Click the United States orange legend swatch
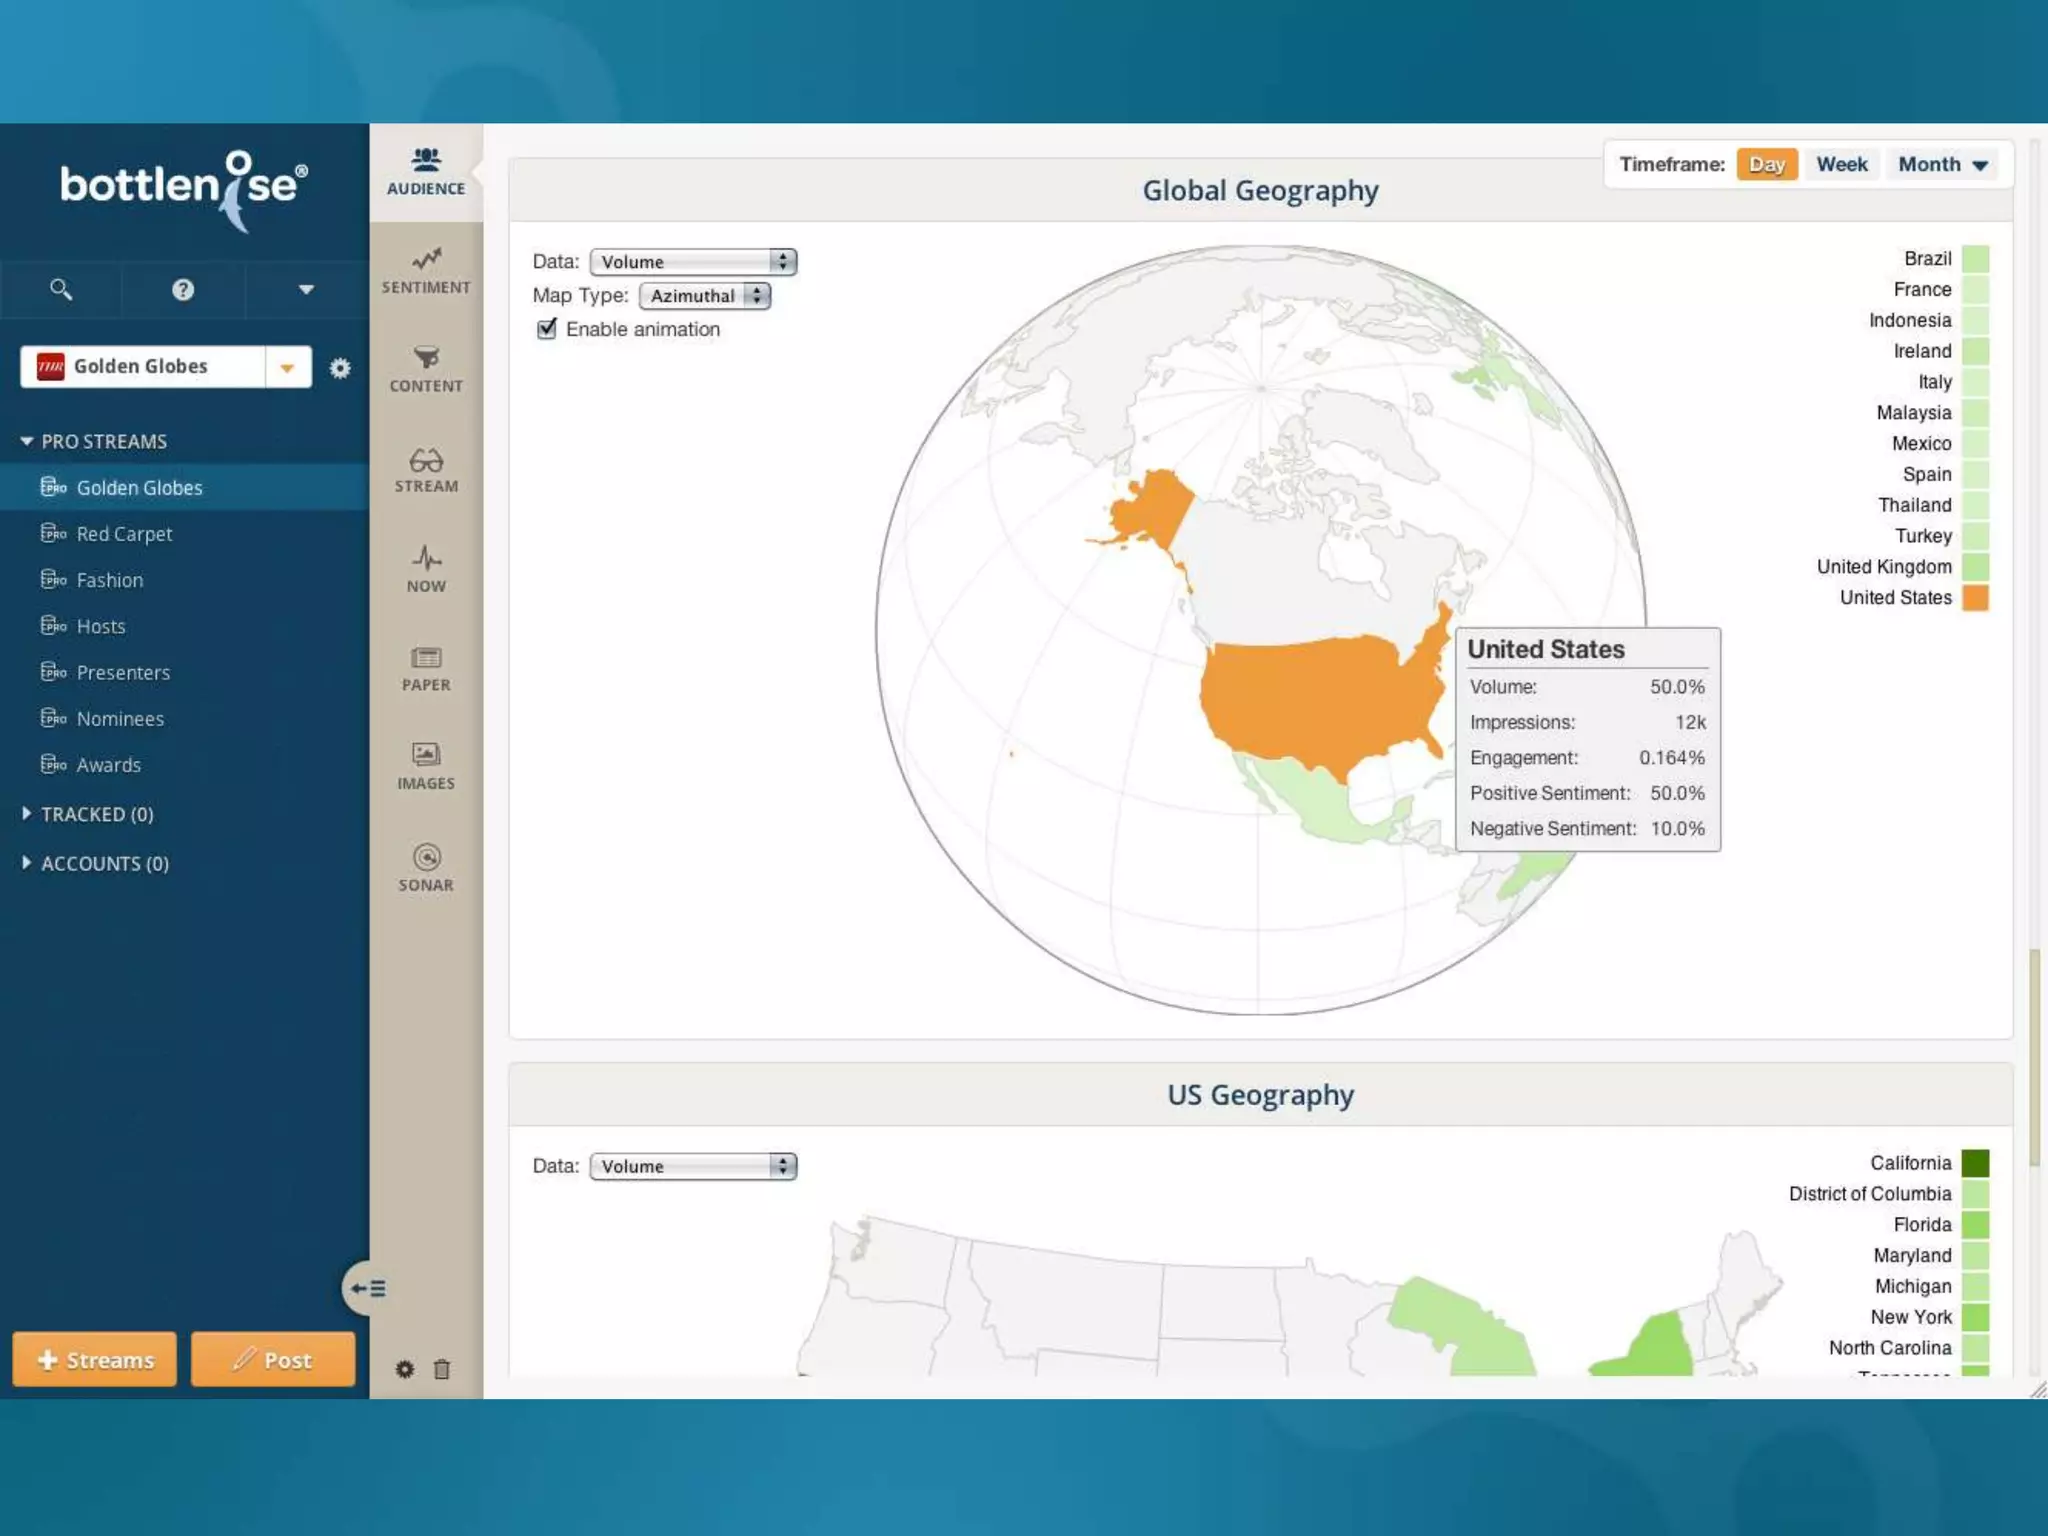The image size is (2048, 1536). point(1974,598)
